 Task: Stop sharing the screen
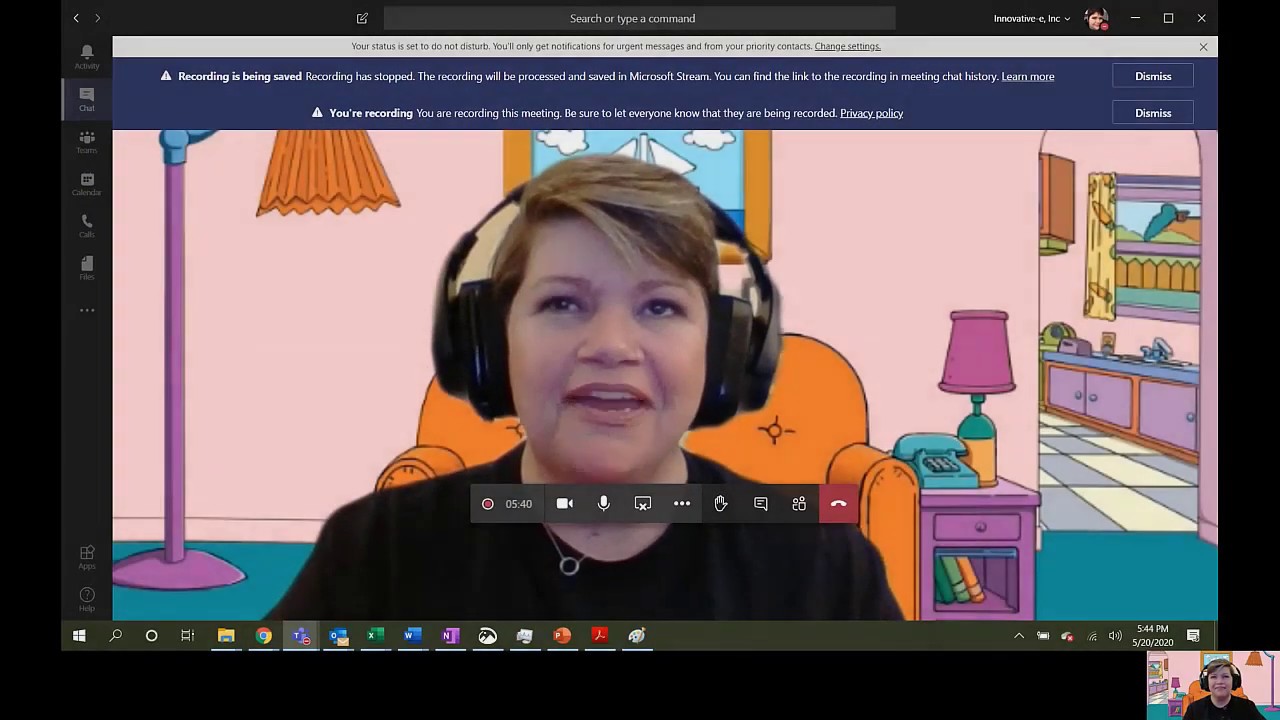(x=643, y=504)
